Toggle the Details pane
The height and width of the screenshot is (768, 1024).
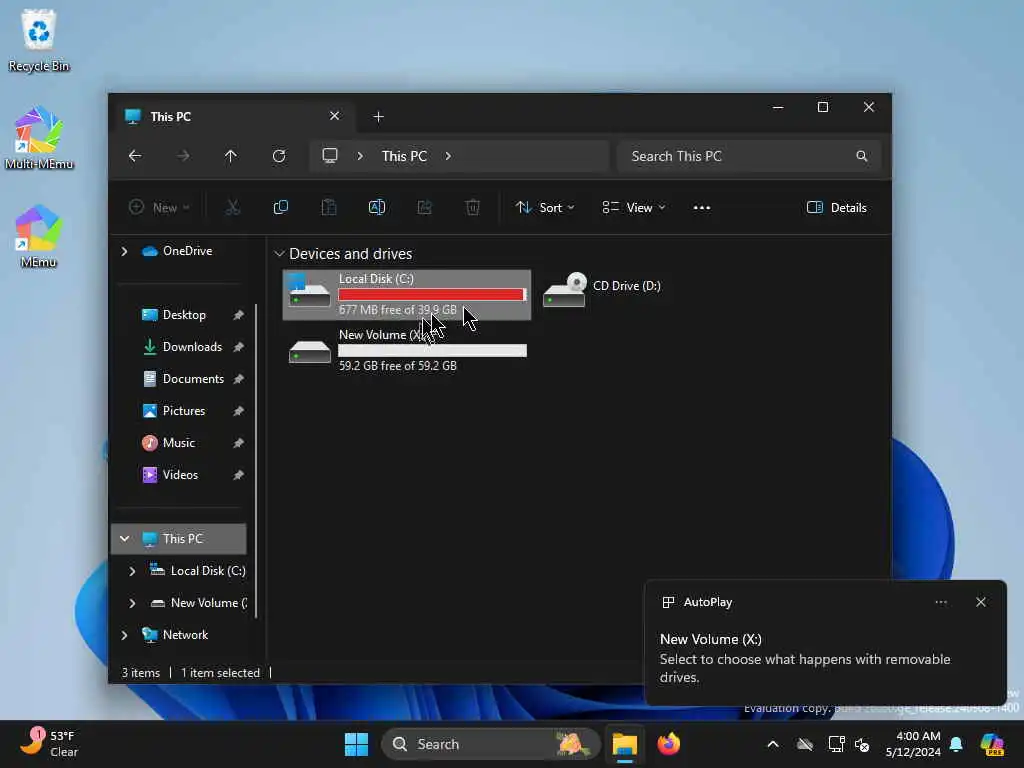click(x=837, y=208)
